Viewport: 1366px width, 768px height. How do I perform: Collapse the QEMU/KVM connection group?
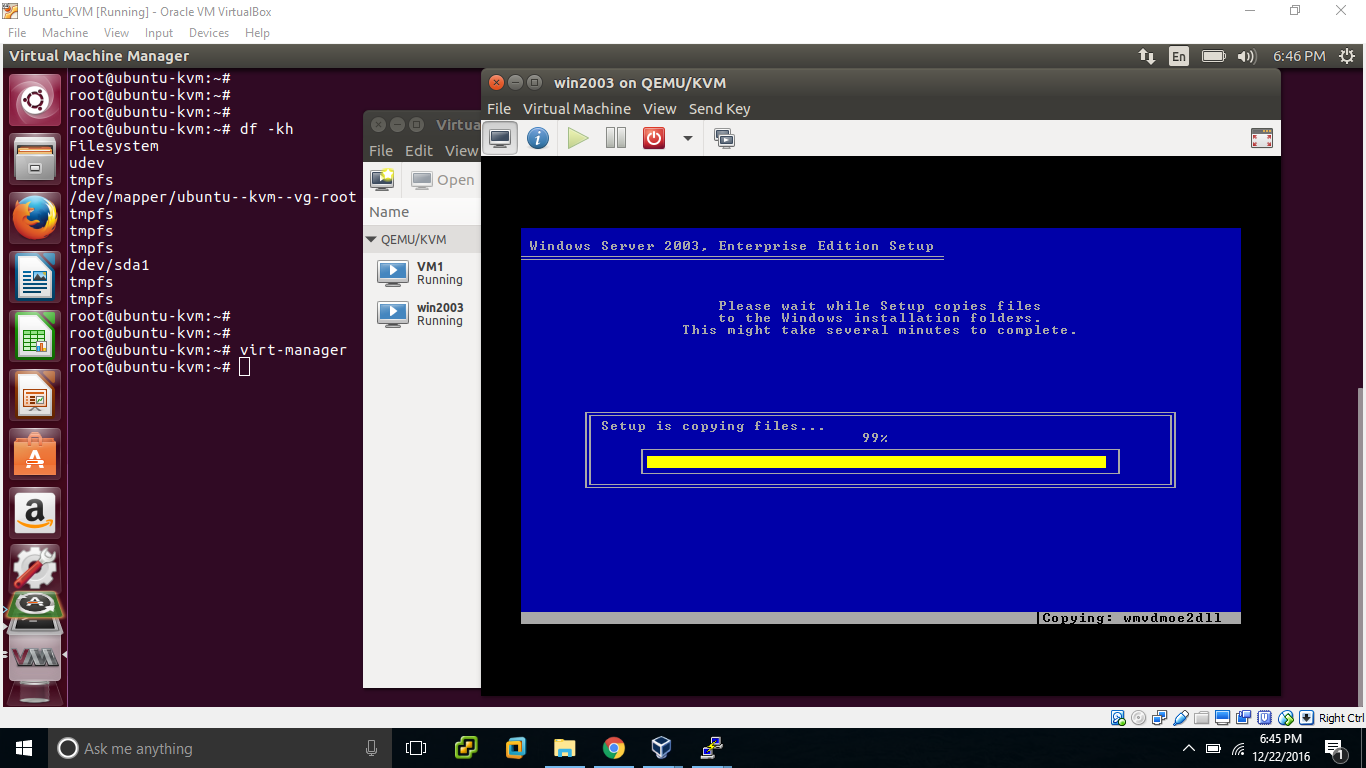372,239
